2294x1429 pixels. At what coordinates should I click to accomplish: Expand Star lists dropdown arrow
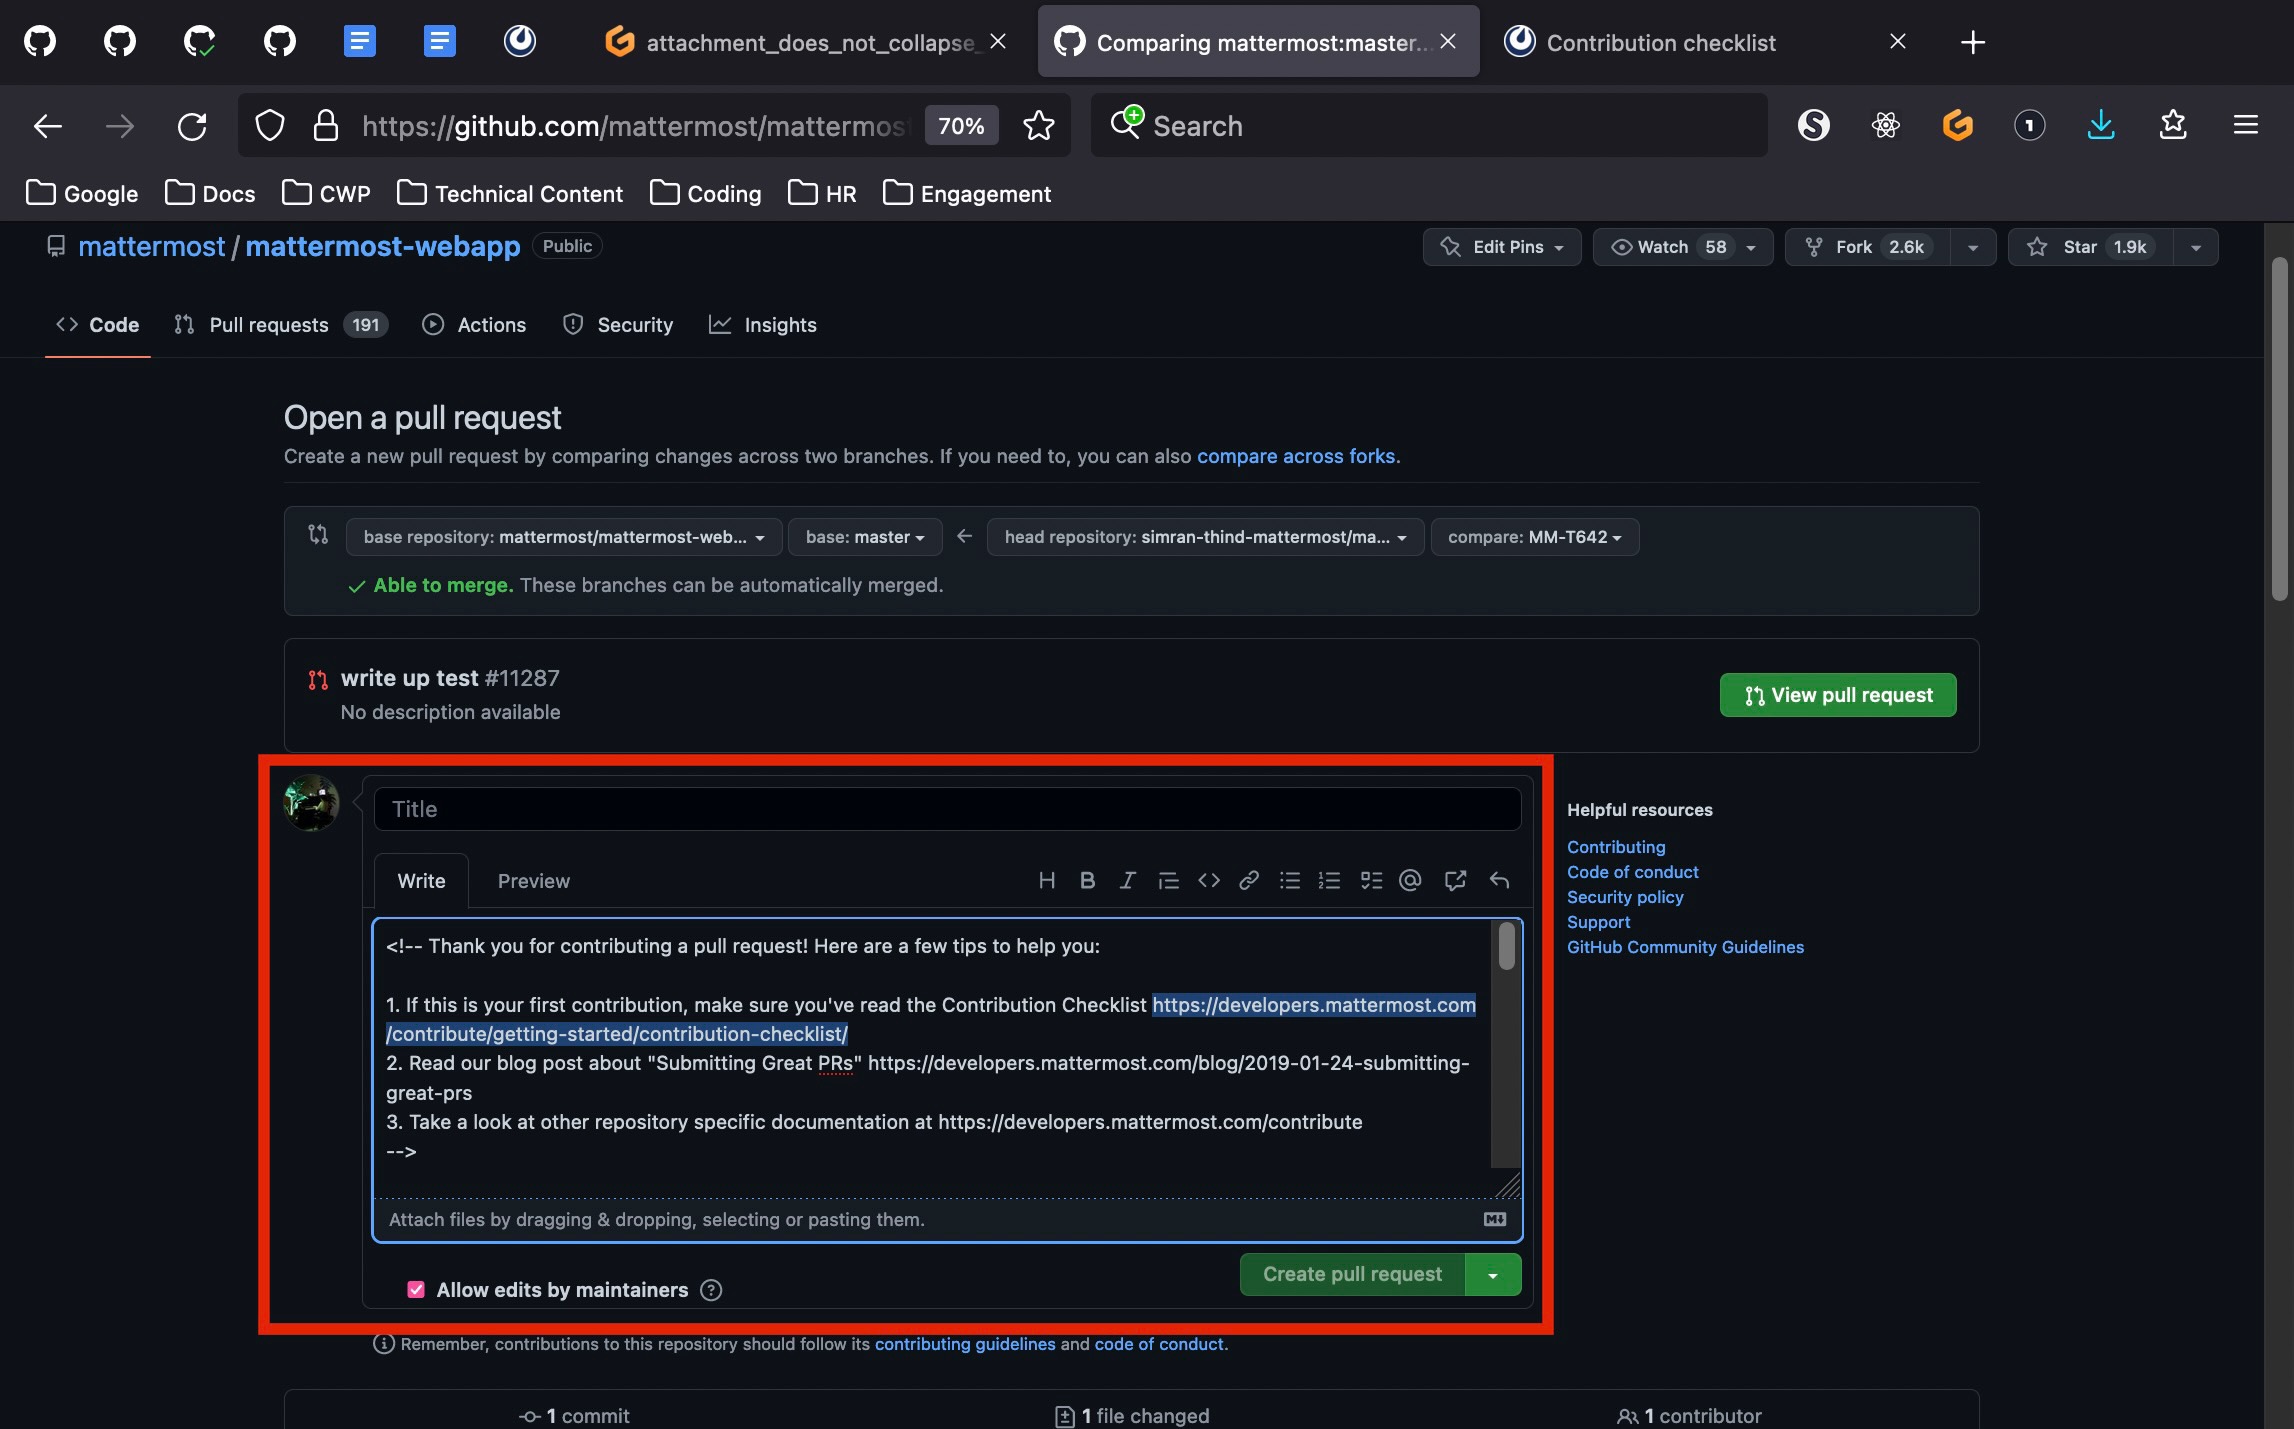(2195, 247)
